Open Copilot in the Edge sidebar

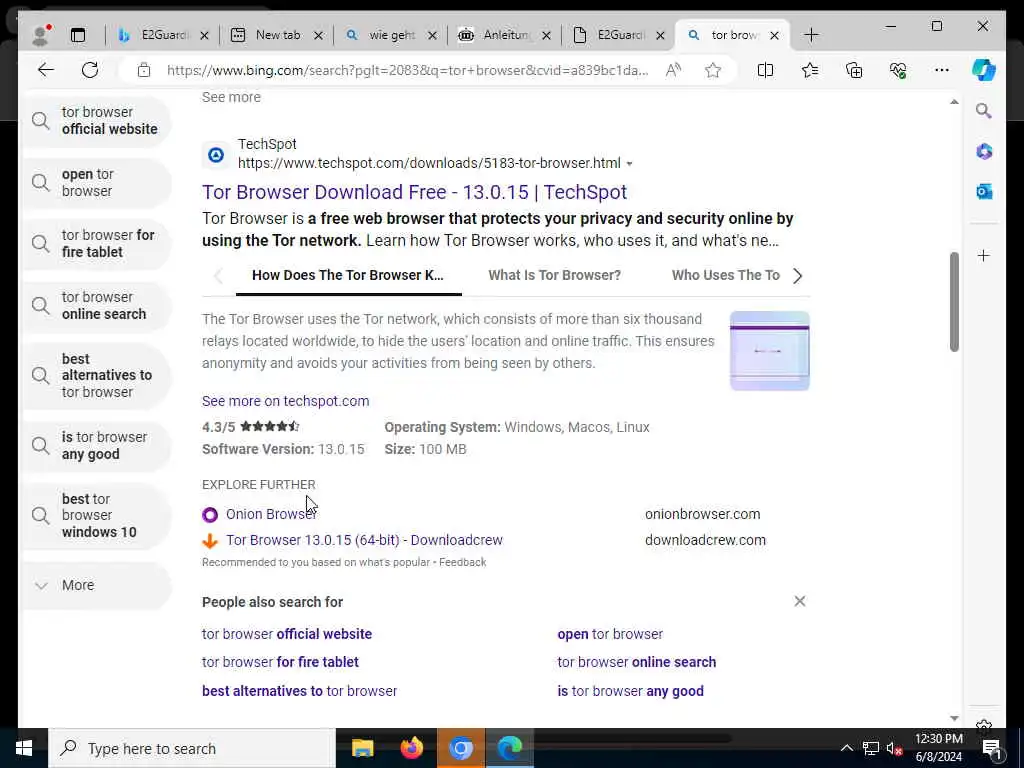pos(984,70)
